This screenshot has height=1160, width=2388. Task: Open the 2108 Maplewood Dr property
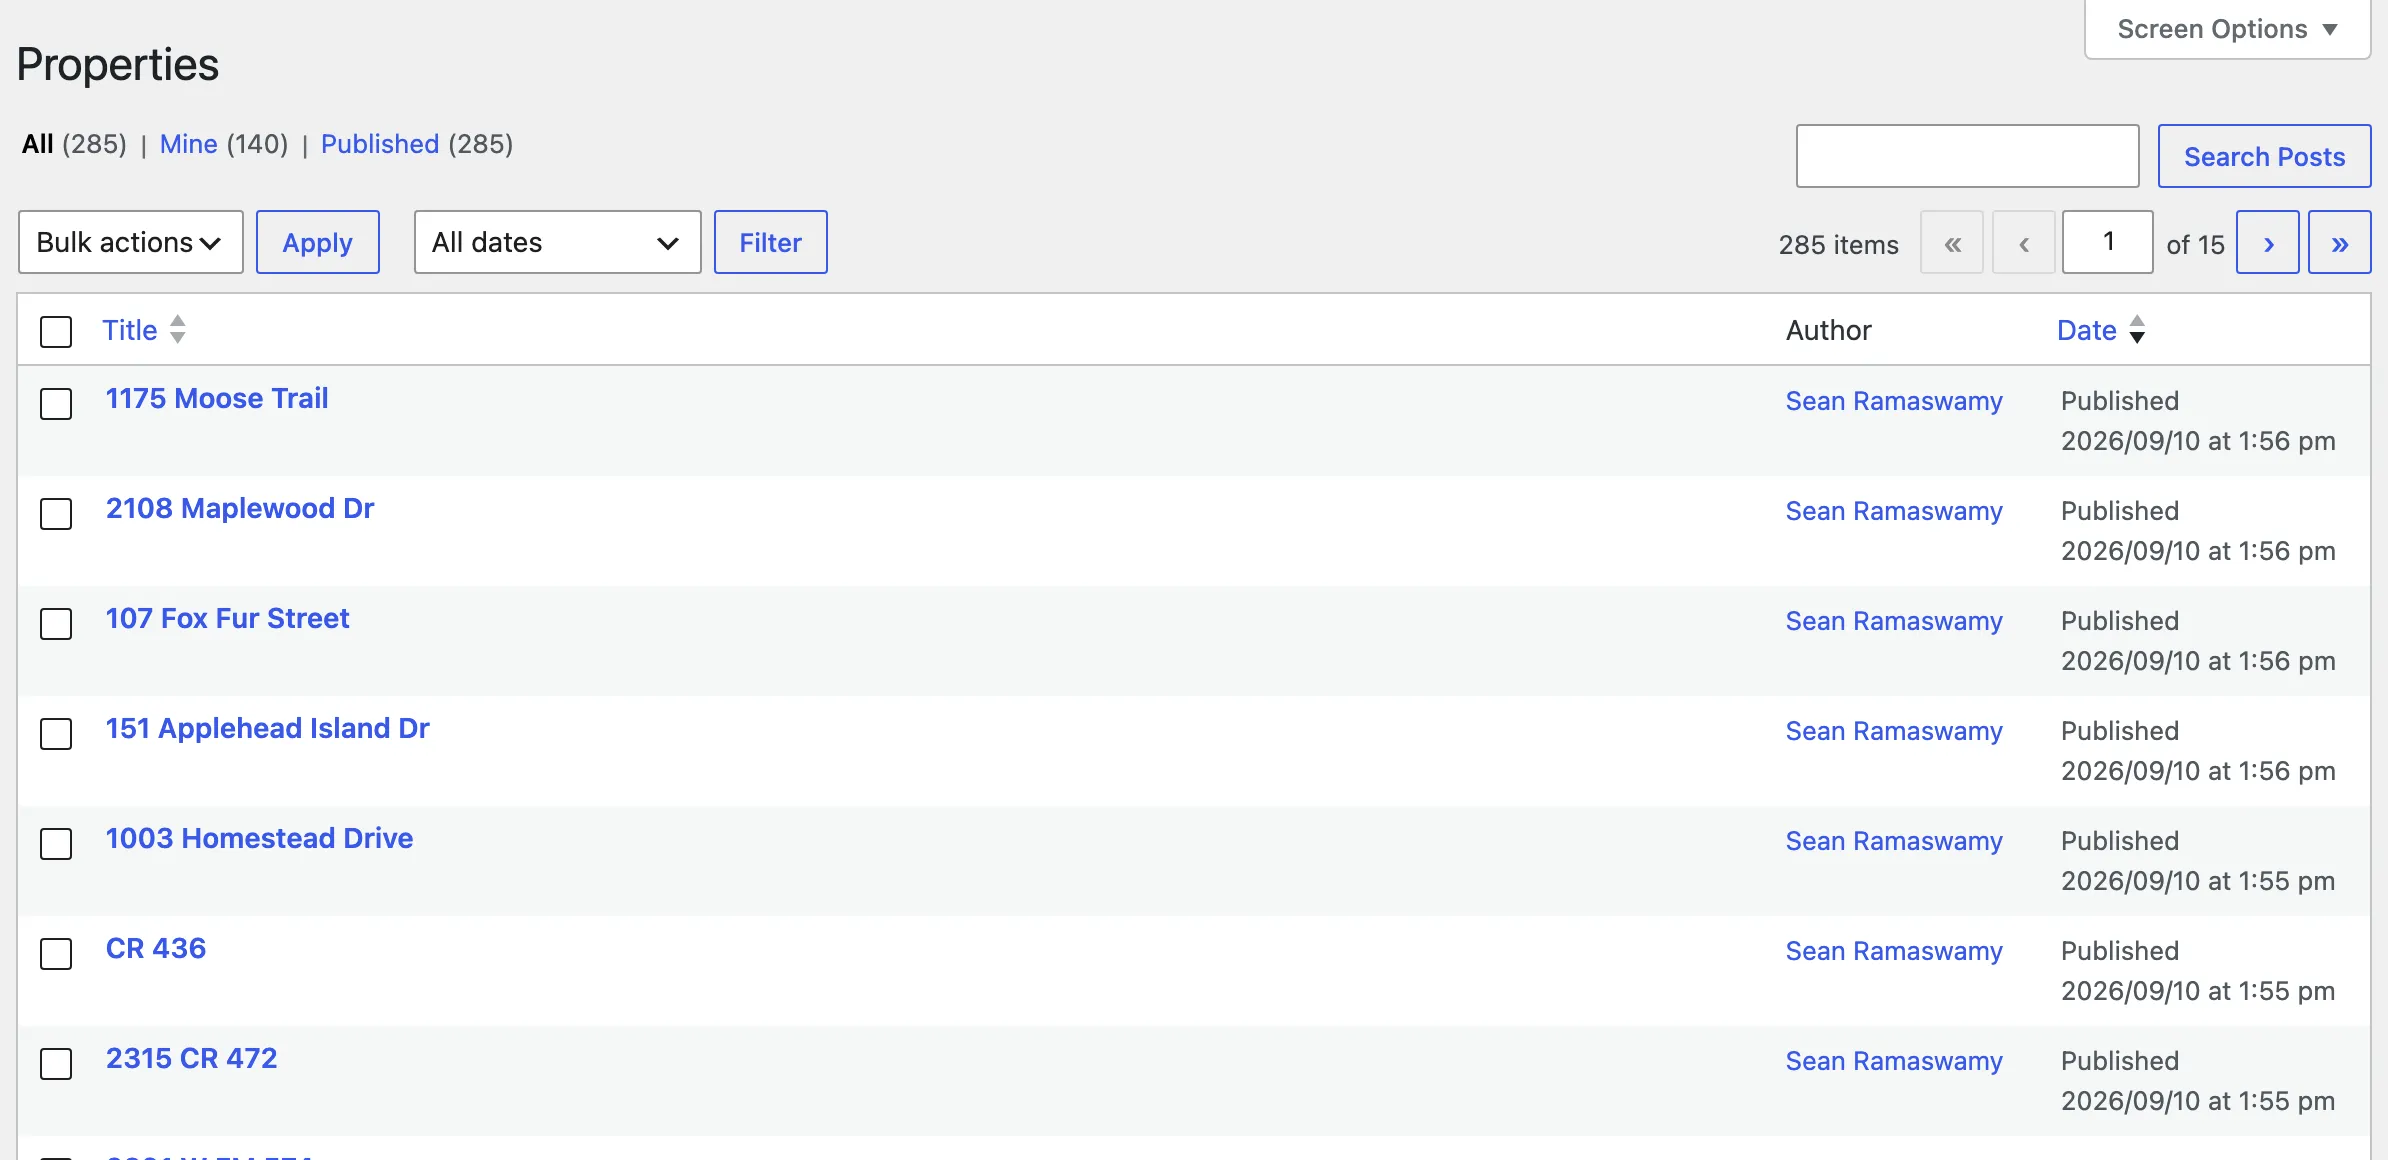pos(240,508)
